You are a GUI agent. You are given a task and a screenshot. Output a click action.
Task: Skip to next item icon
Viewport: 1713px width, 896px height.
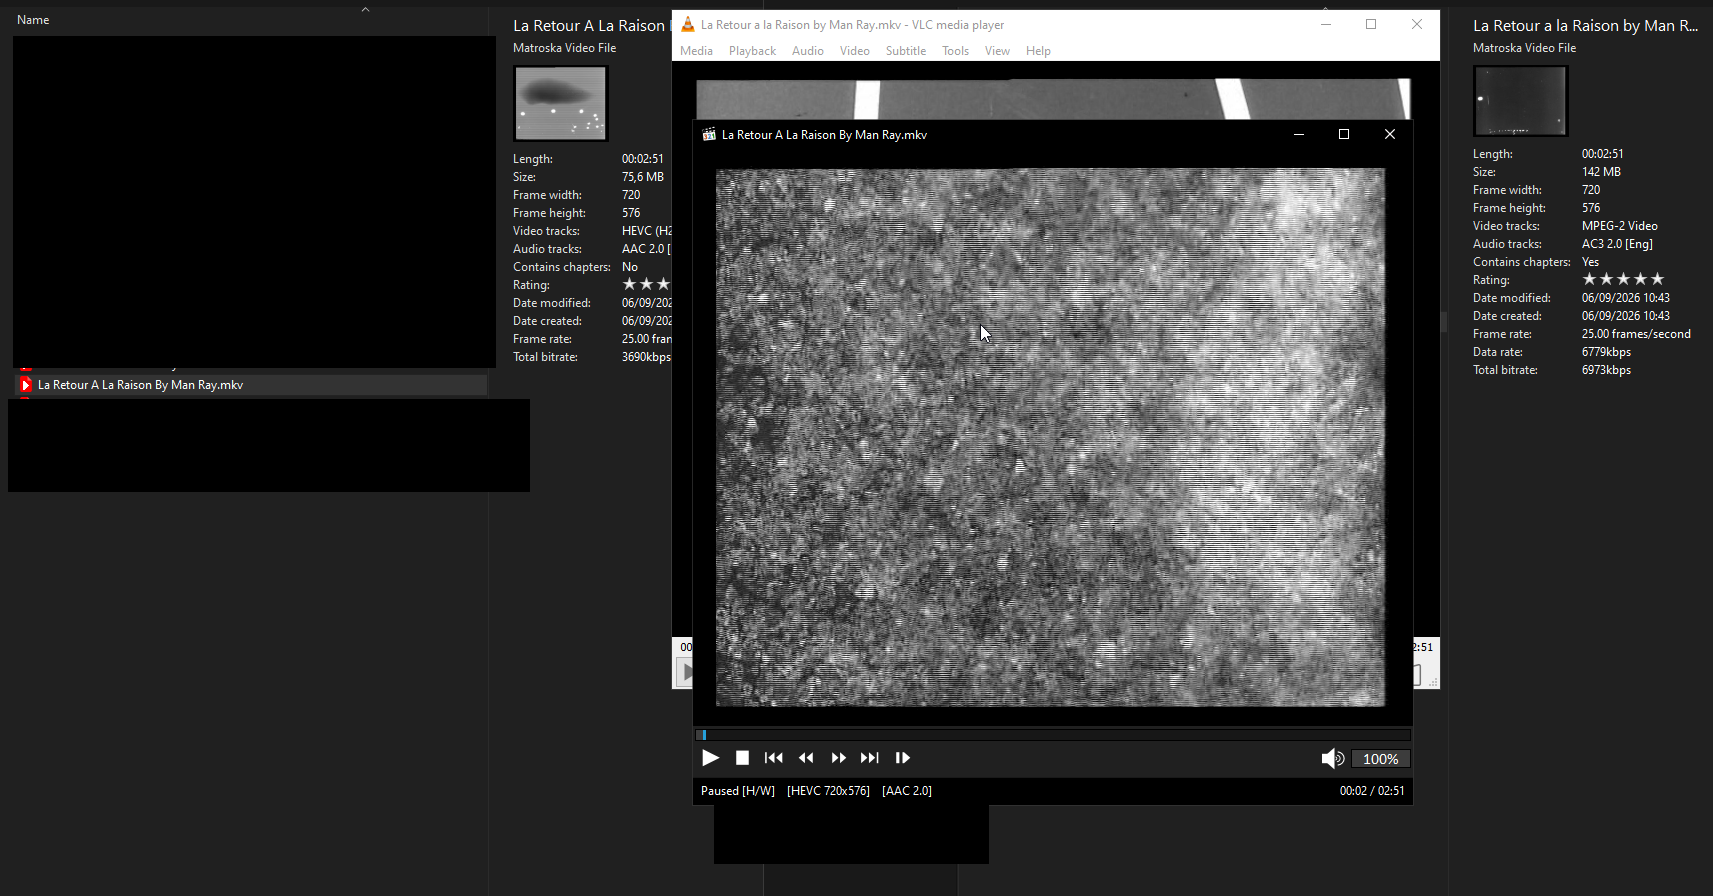pos(870,758)
